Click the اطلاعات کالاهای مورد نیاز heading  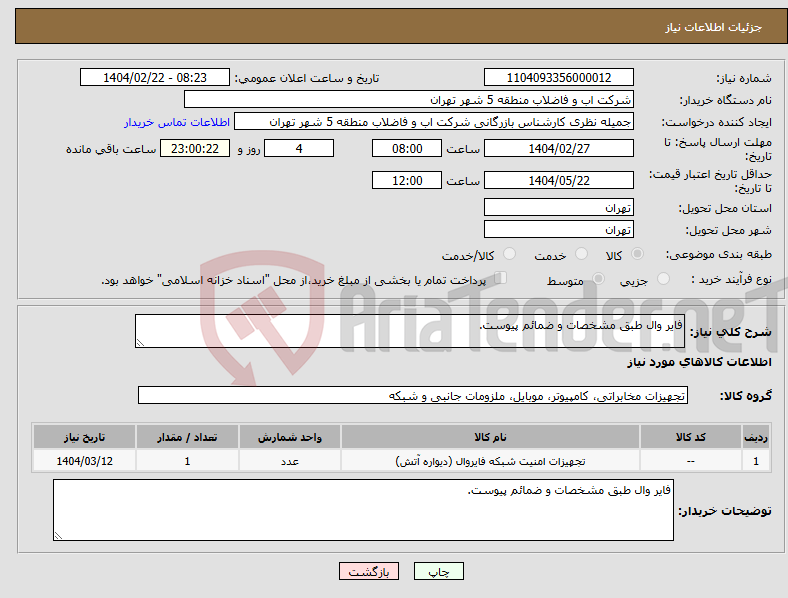(699, 362)
